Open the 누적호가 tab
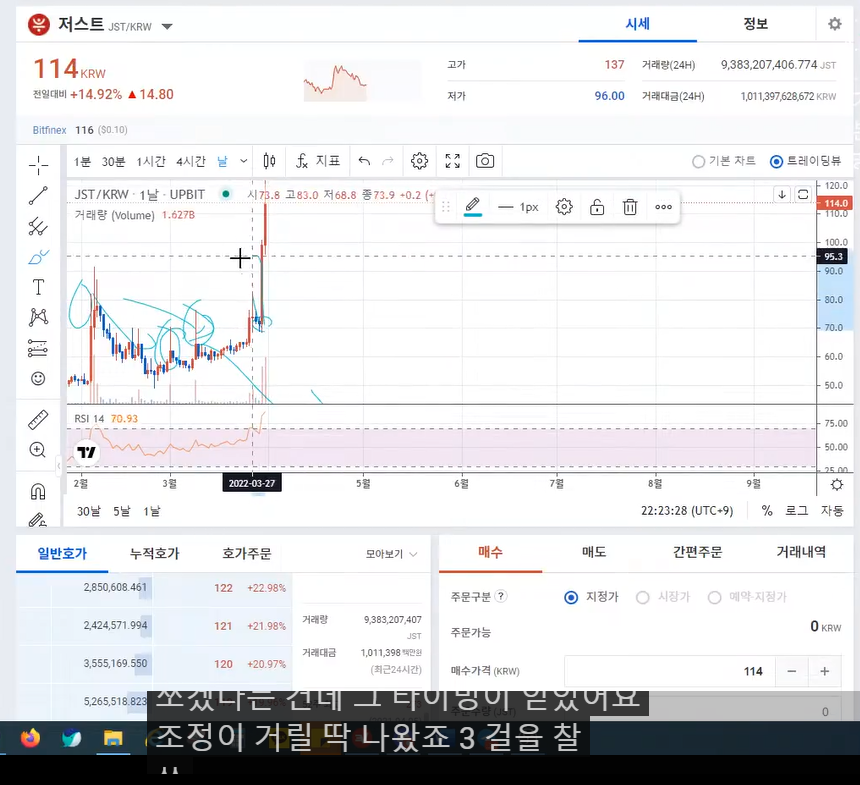Screen dimensions: 860x785 point(154,554)
